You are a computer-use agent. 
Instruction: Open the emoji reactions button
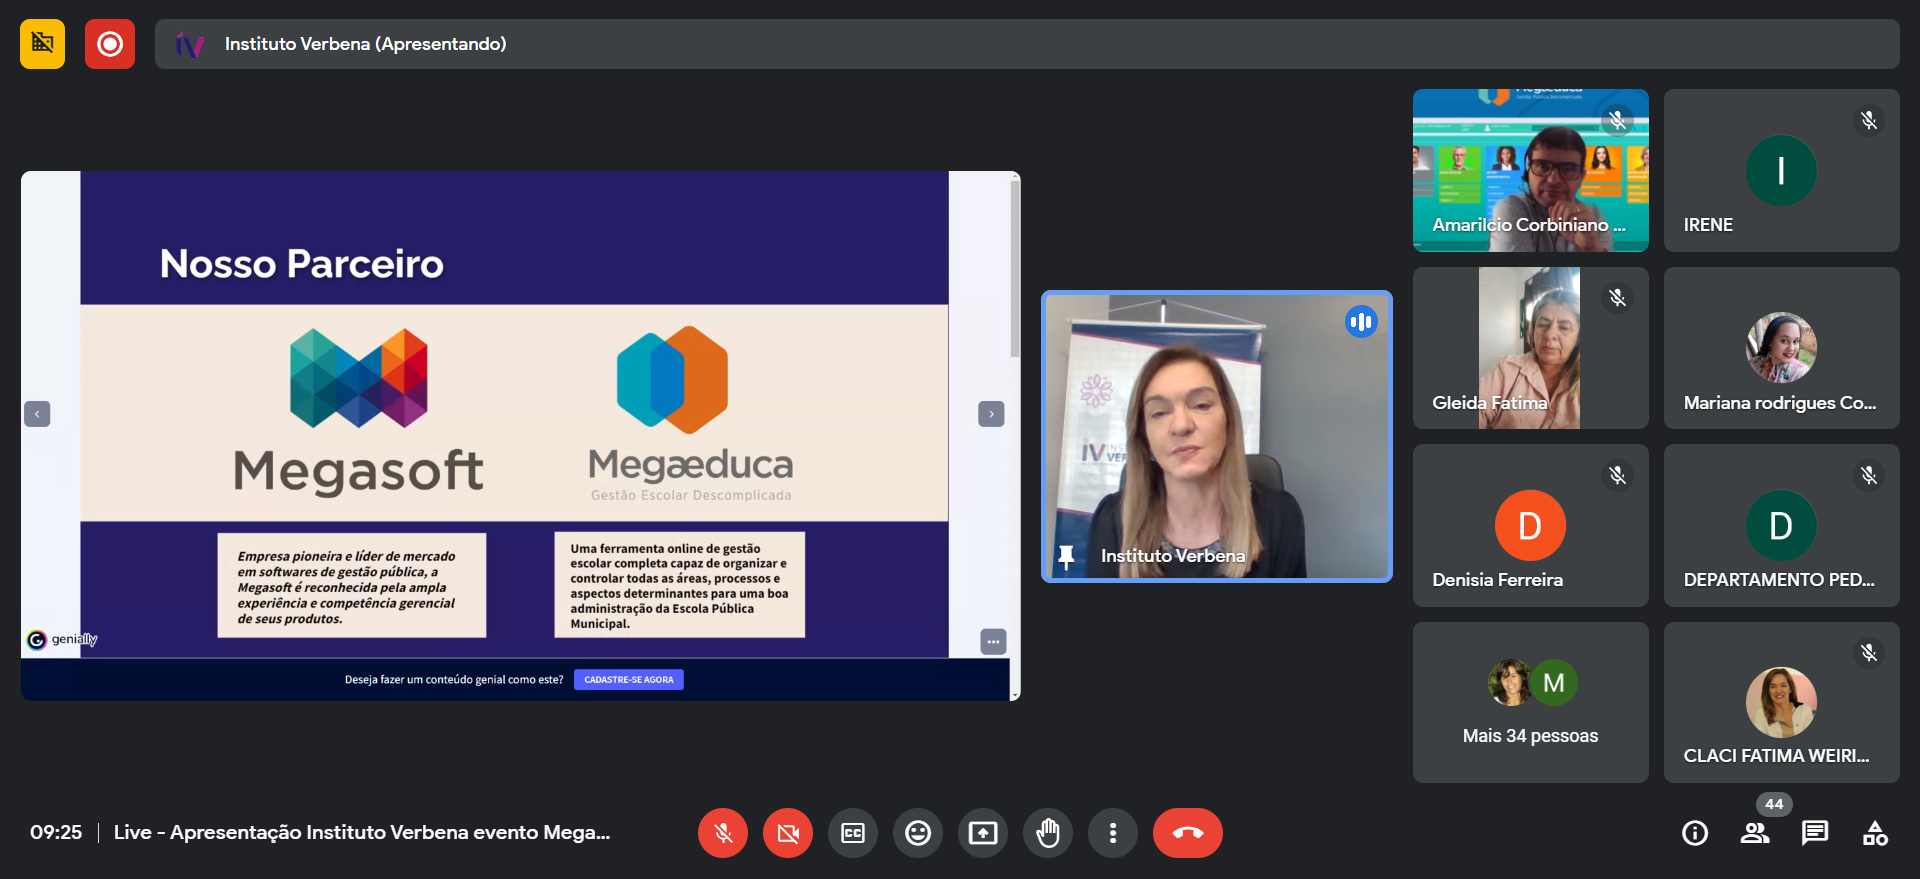tap(918, 833)
